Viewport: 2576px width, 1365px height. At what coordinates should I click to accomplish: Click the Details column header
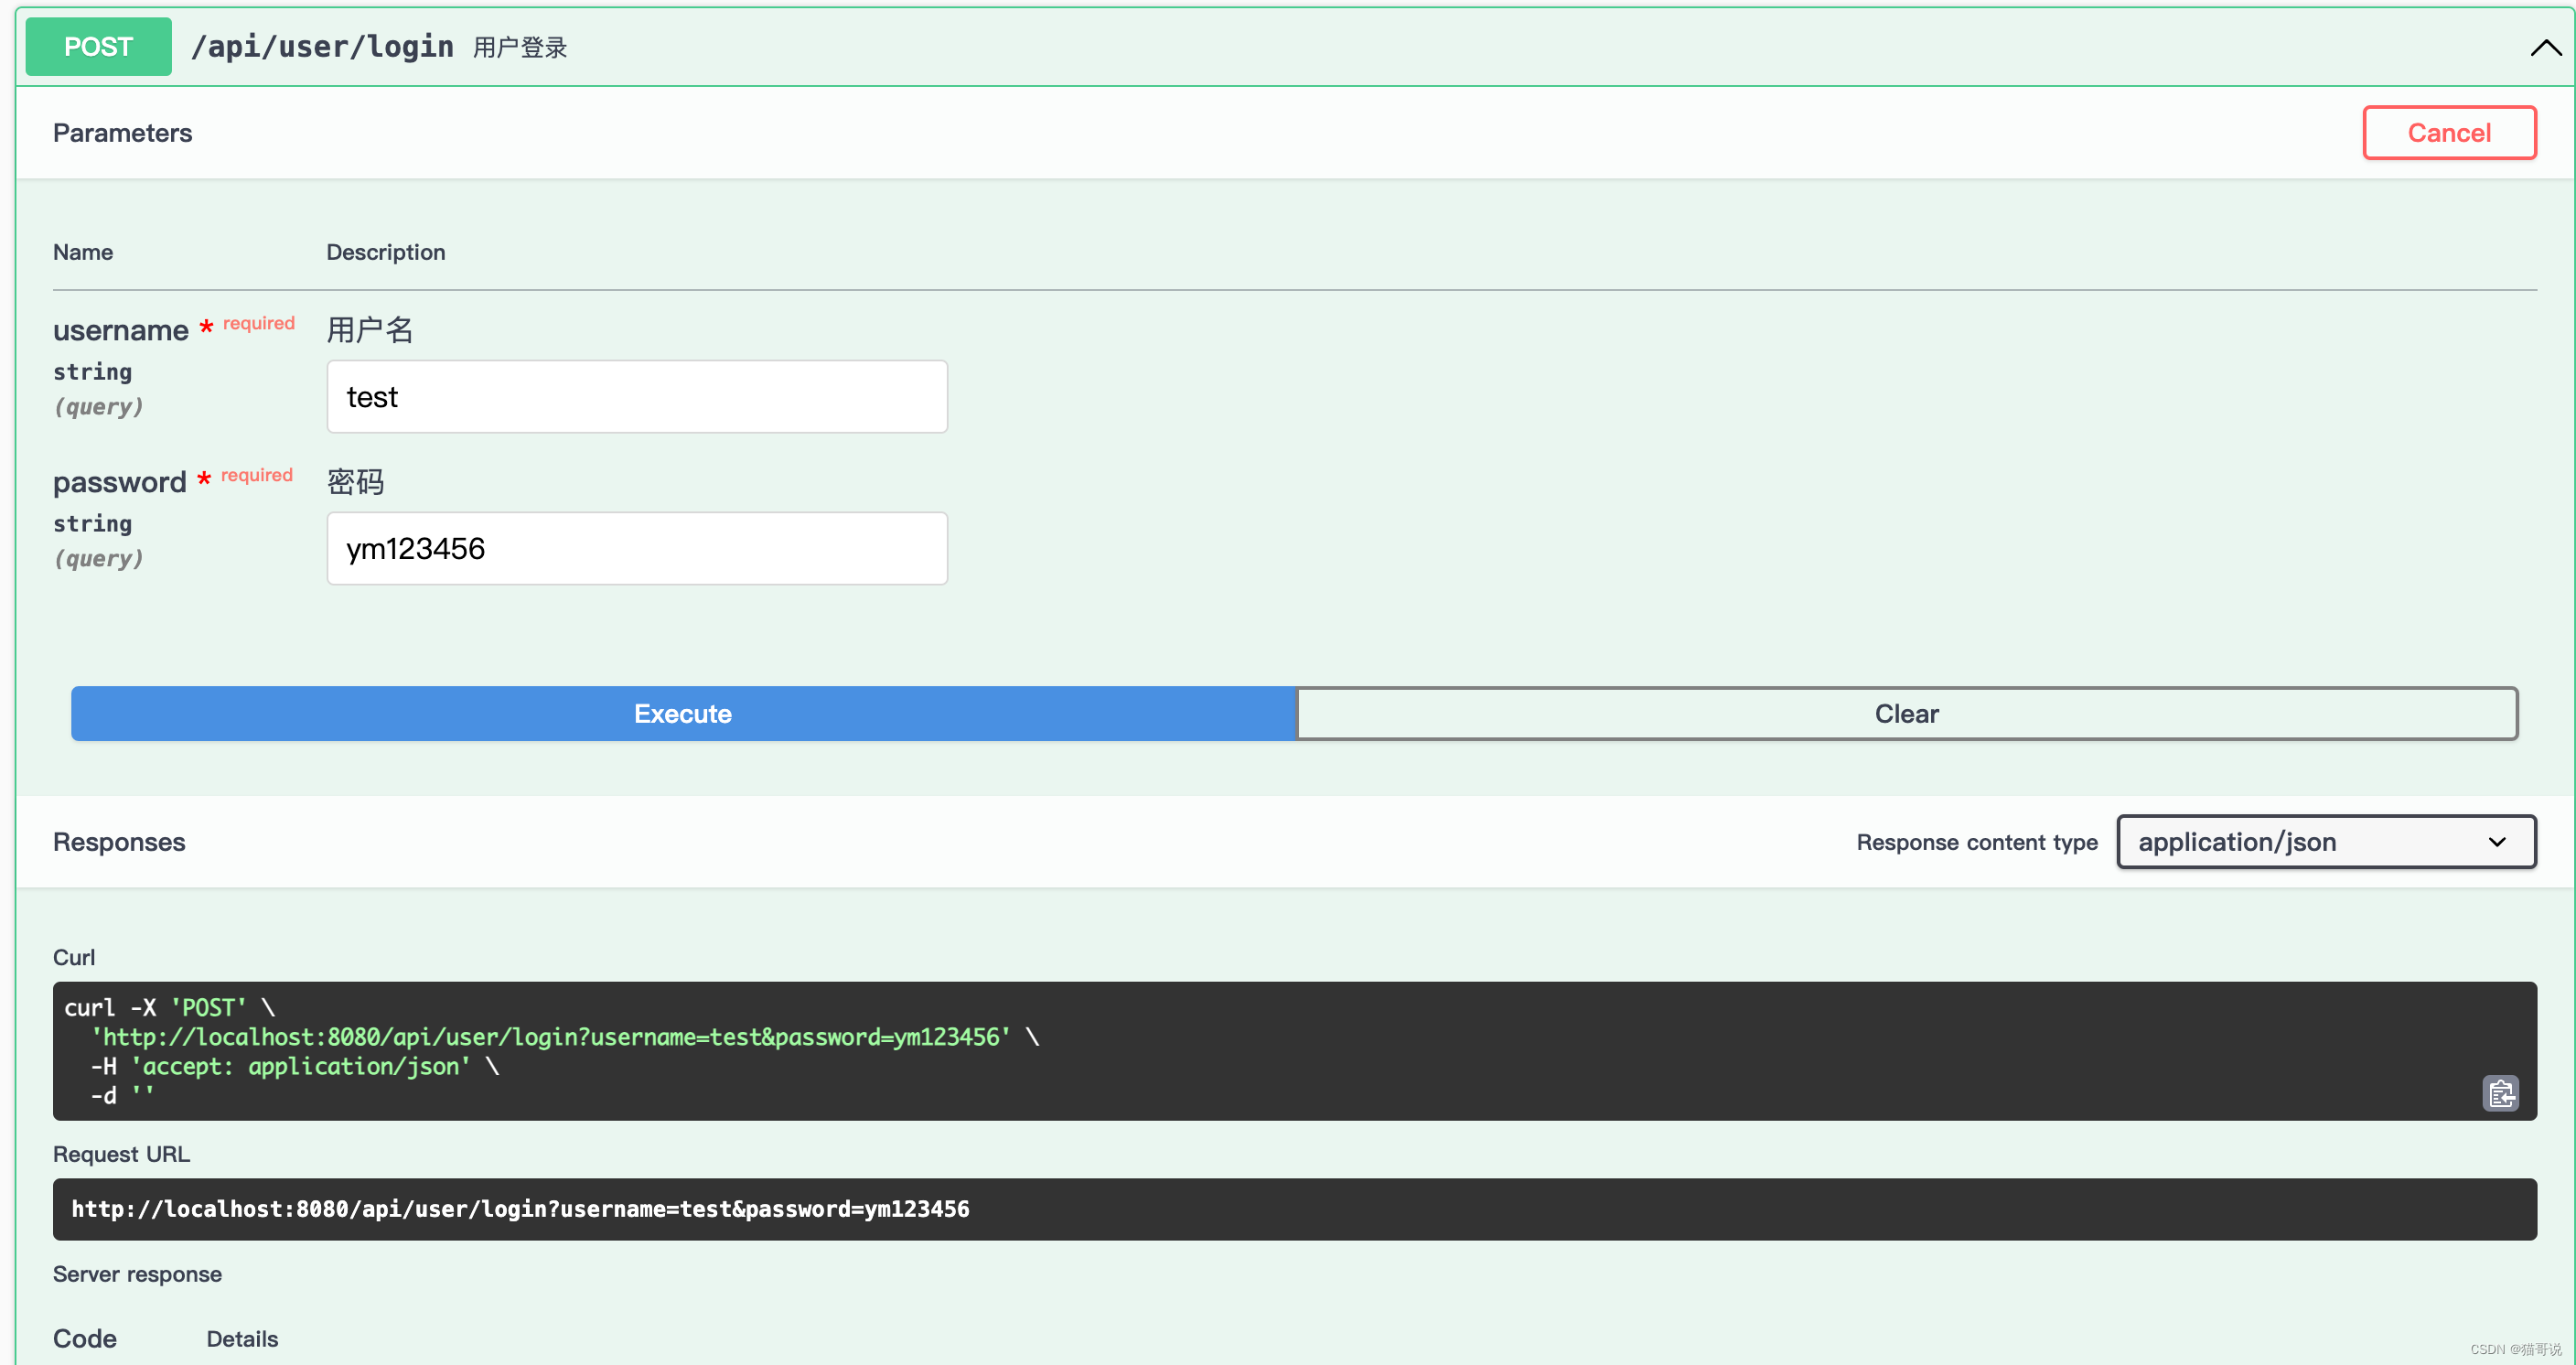[242, 1338]
